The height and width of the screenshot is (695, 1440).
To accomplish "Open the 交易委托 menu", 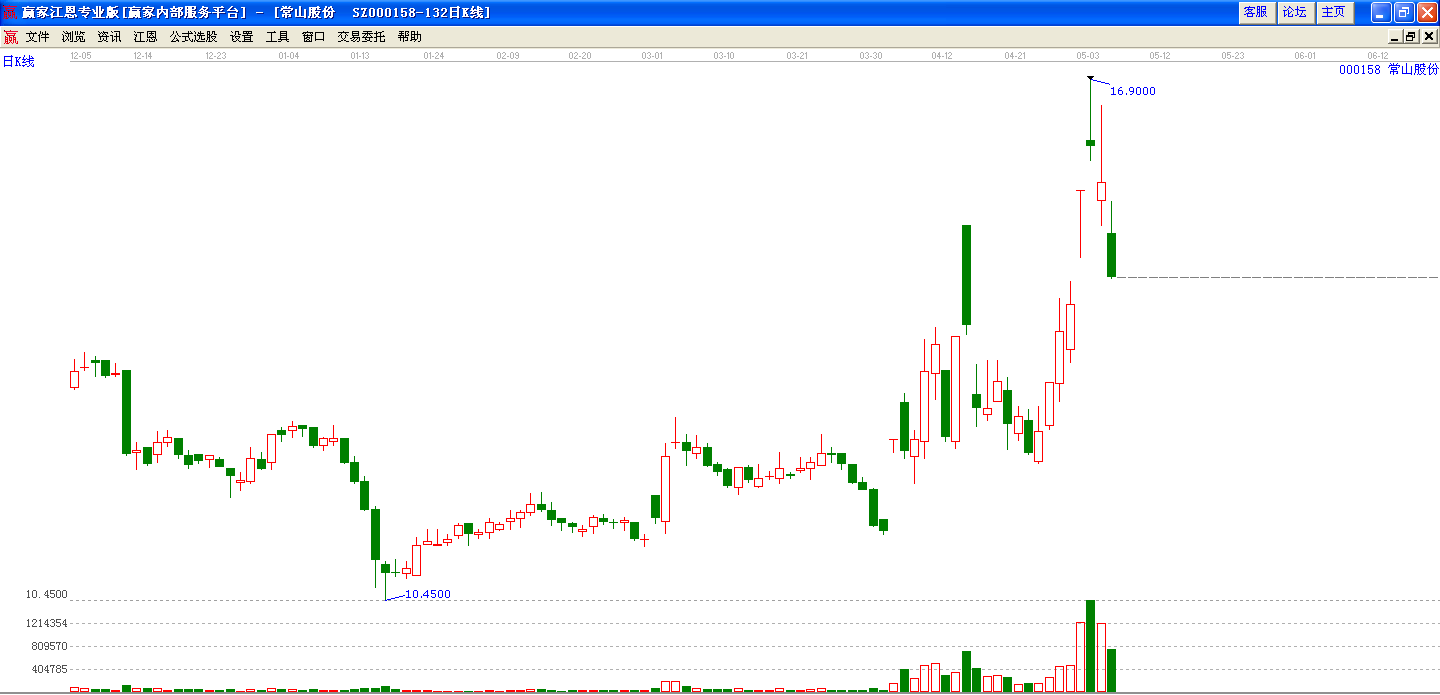I will click(x=361, y=36).
